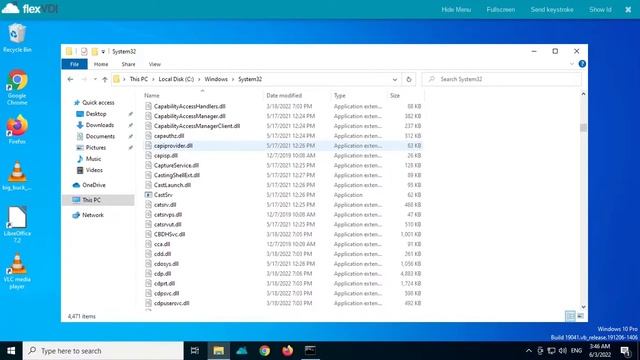The height and width of the screenshot is (360, 640).
Task: Click New folder icon in title bar
Action: [x=95, y=51]
